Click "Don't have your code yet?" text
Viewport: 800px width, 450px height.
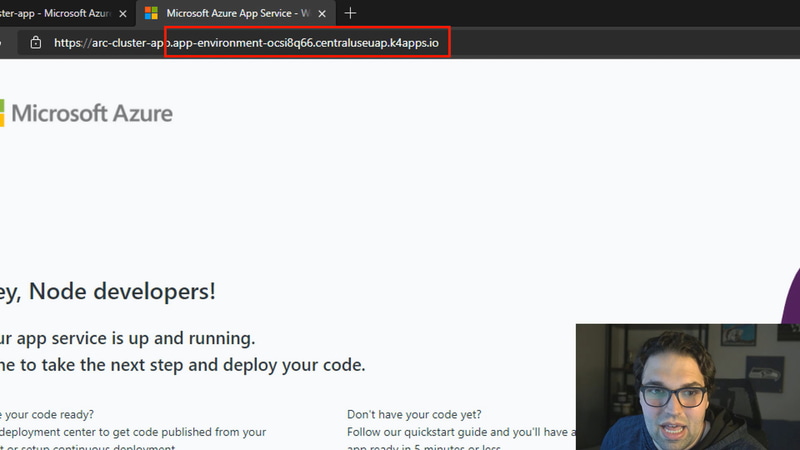414,414
